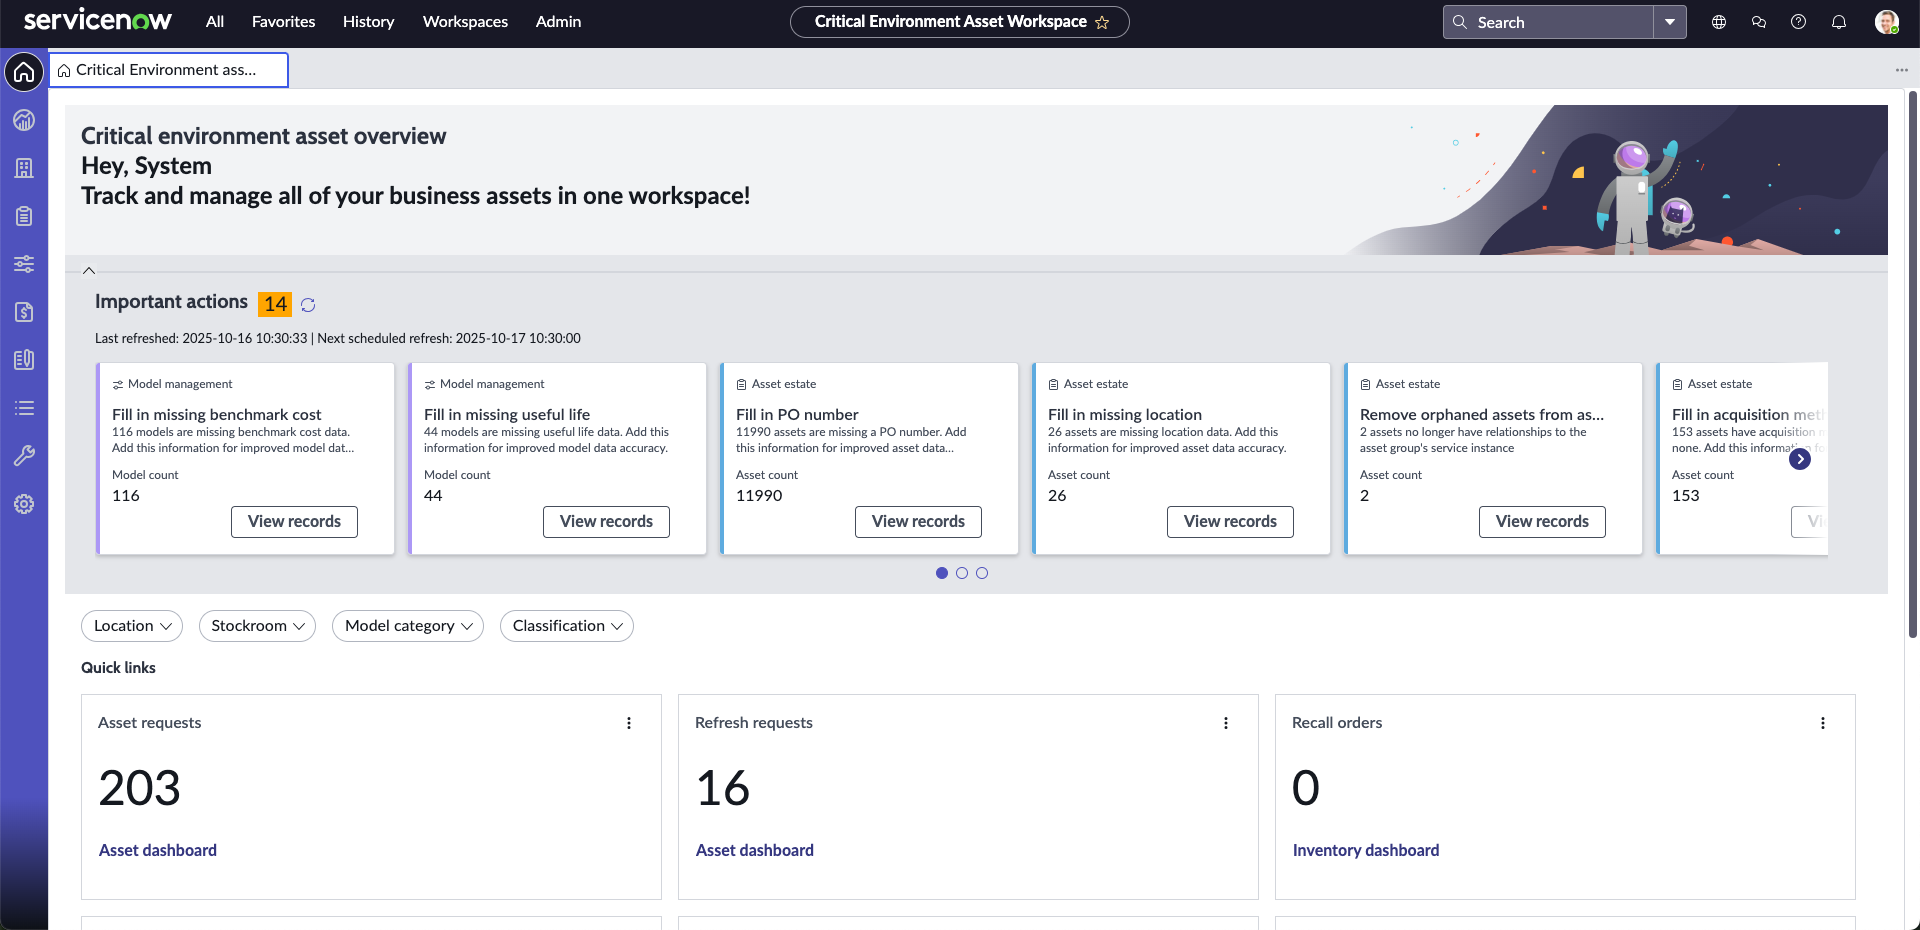Click the 16 Refresh requests count
1920x930 pixels.
pyautogui.click(x=723, y=788)
